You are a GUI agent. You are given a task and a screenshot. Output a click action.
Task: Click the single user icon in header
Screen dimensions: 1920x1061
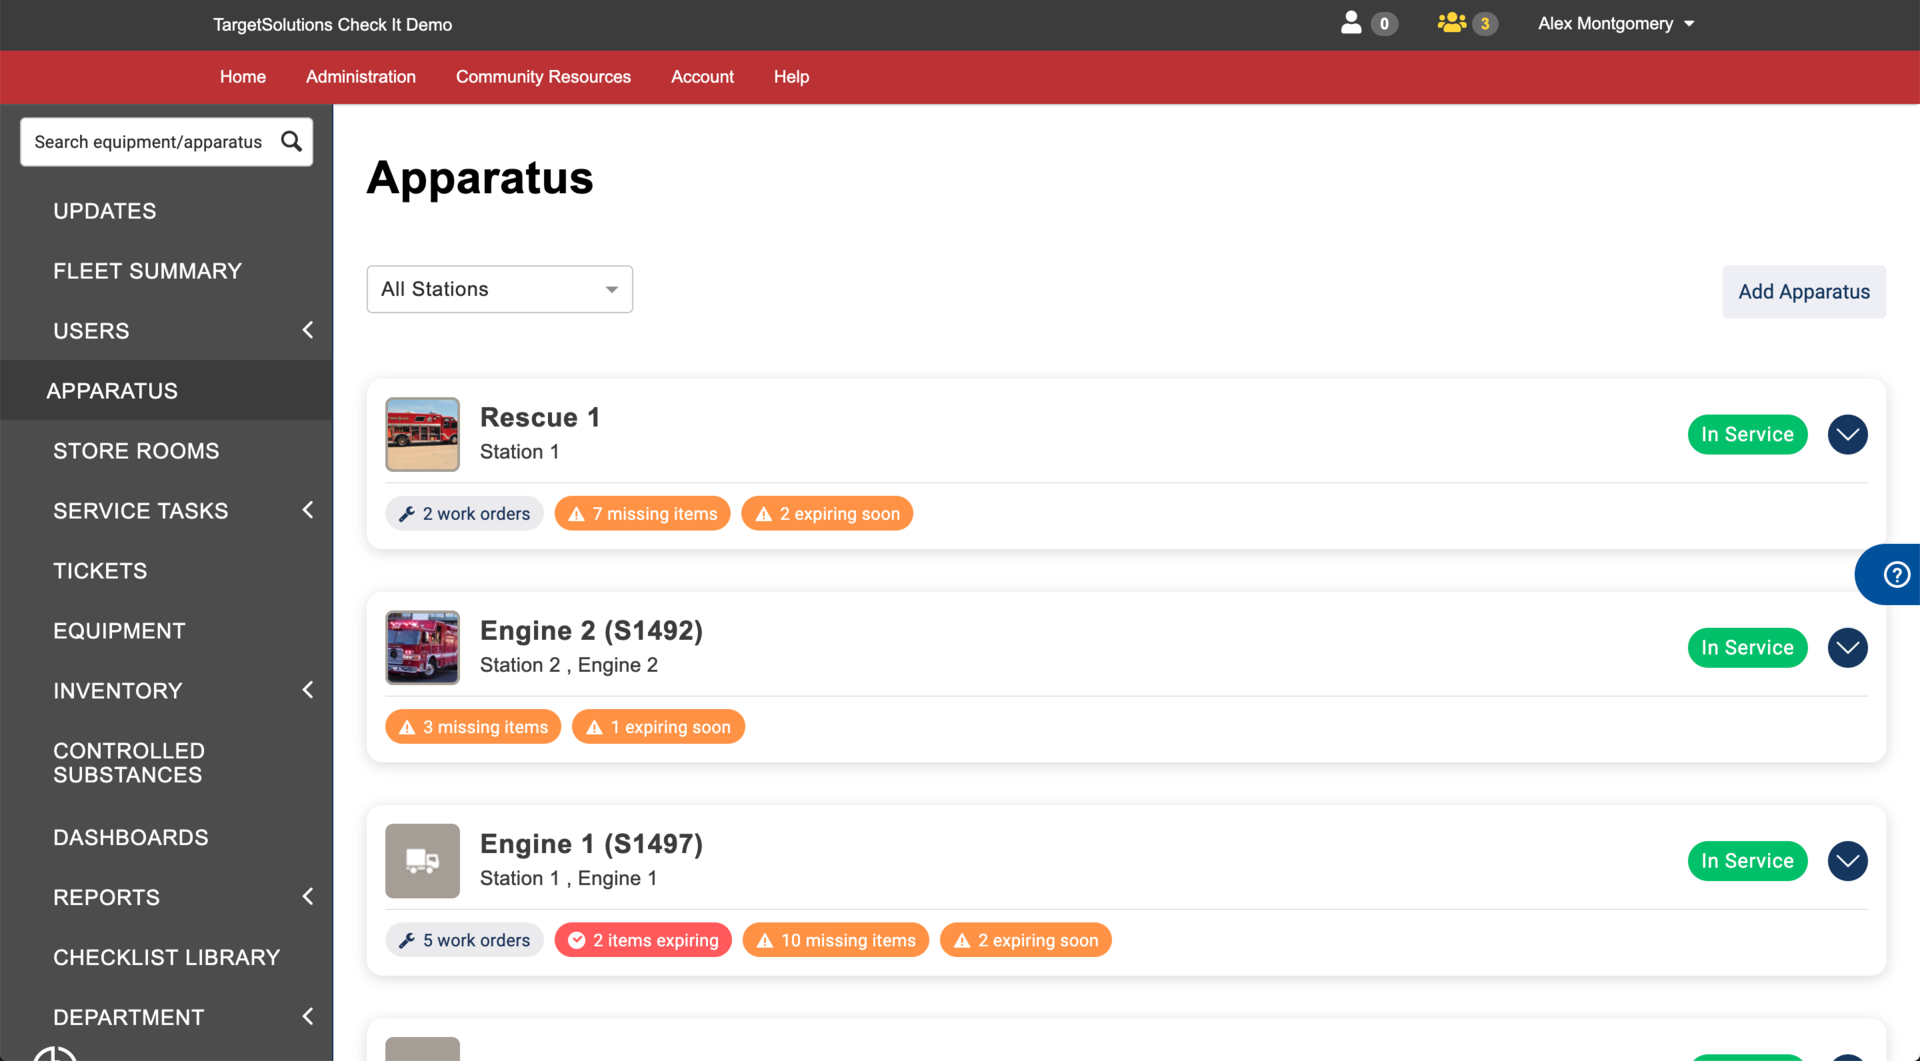click(x=1351, y=23)
